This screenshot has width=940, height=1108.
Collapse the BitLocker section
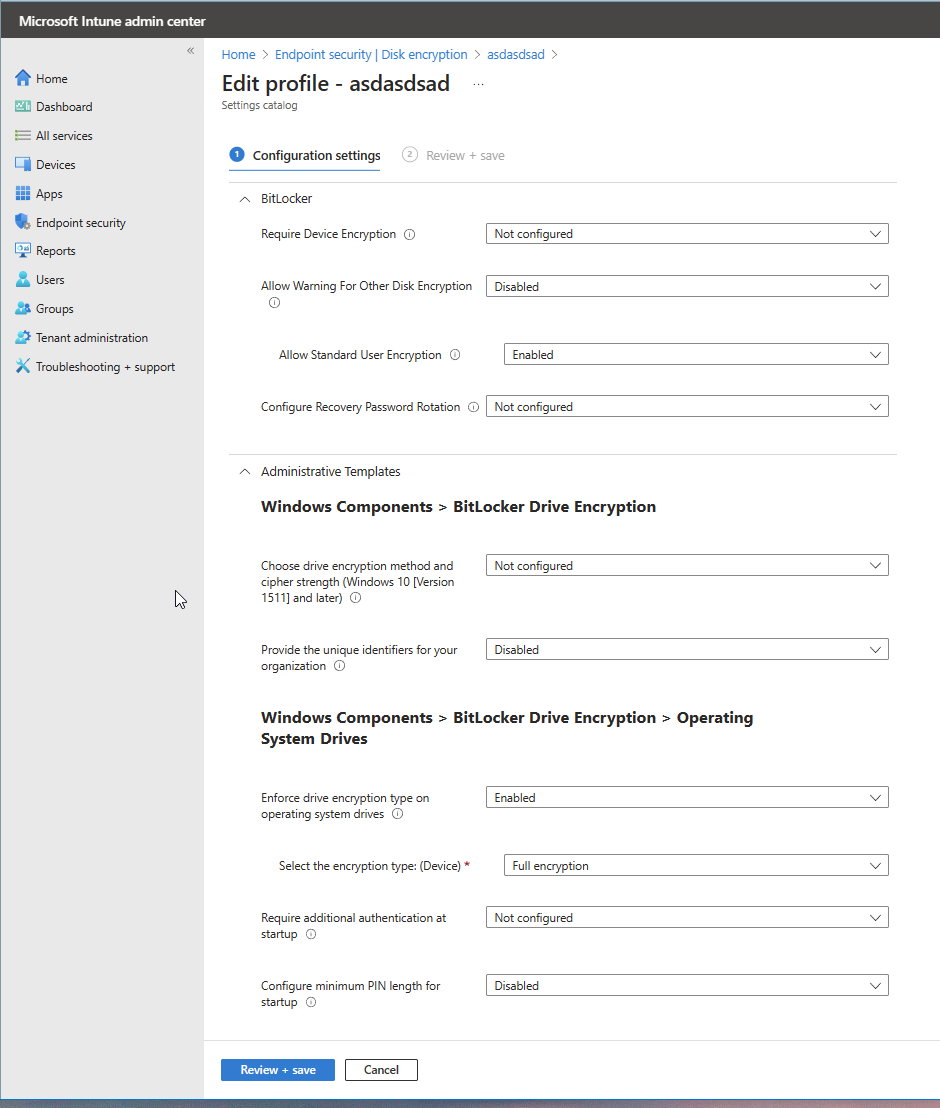(244, 198)
